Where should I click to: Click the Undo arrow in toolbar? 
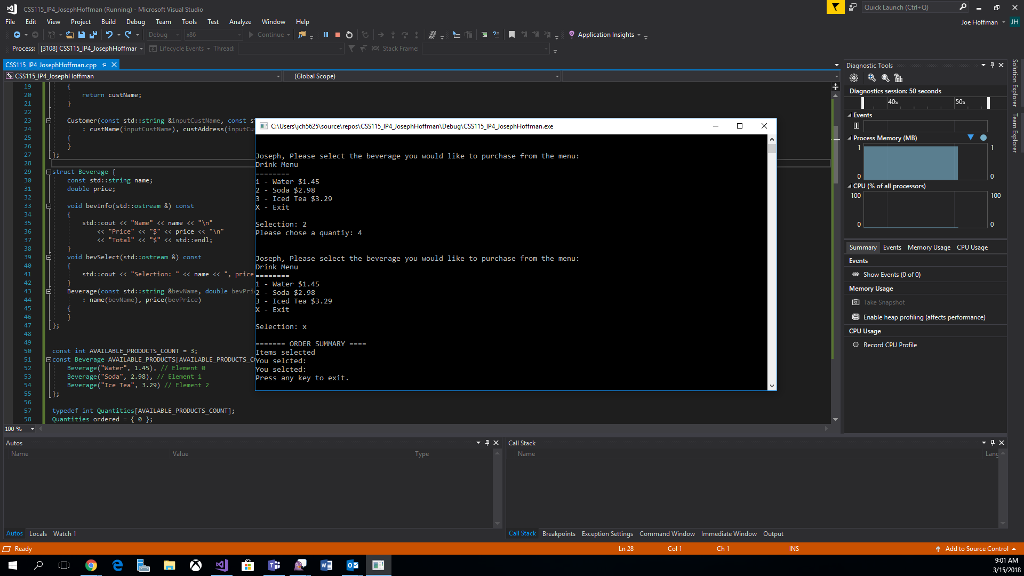click(109, 35)
